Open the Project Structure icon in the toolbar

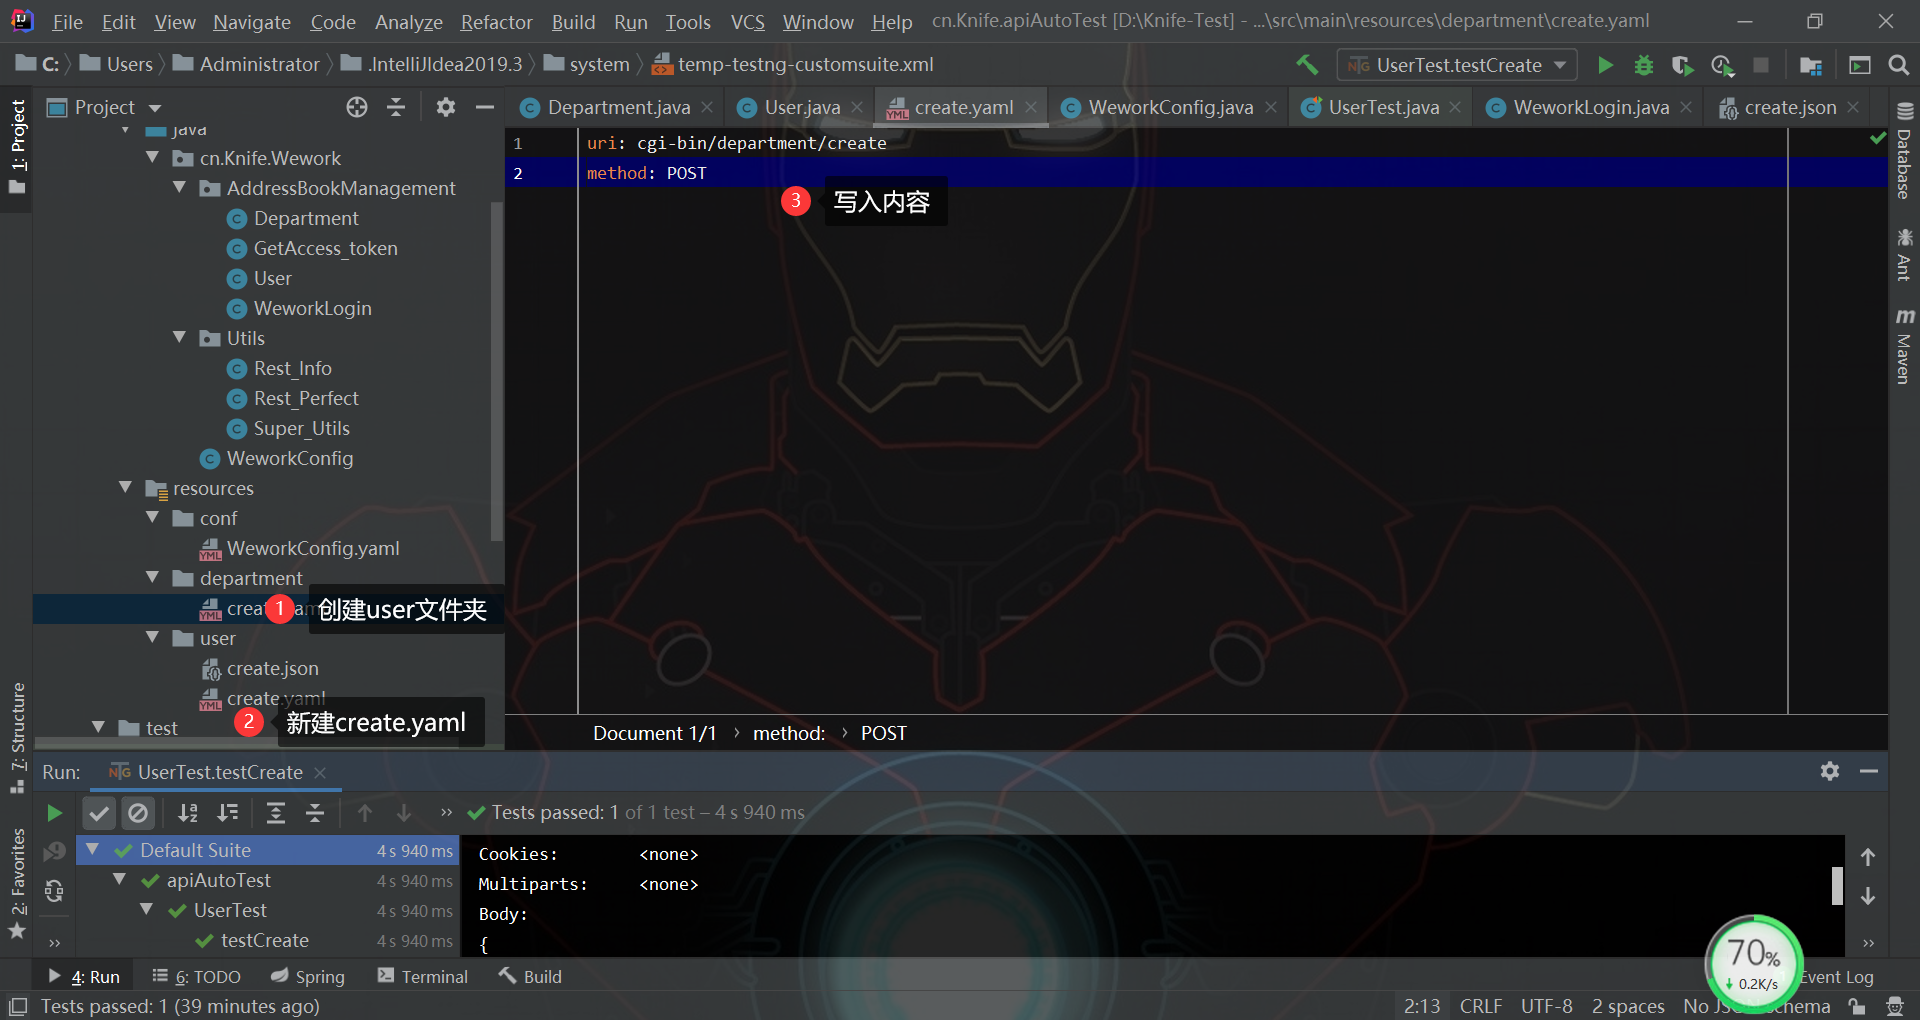[1810, 65]
